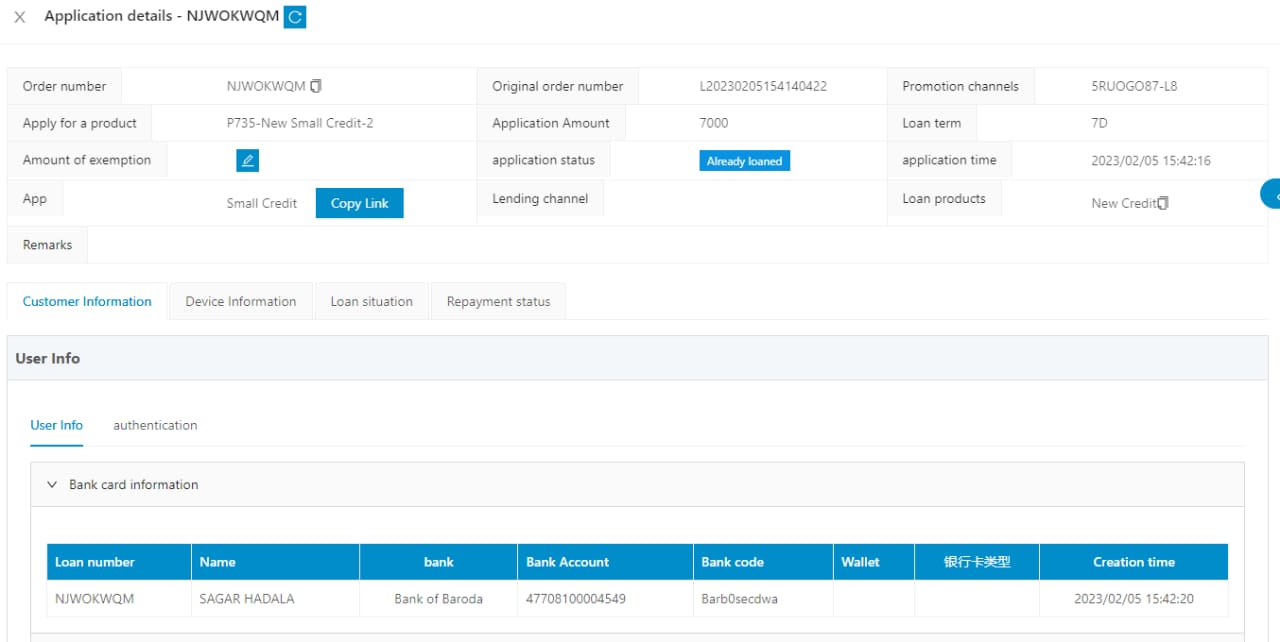
Task: Click the Already loaned status badge
Action: click(744, 161)
